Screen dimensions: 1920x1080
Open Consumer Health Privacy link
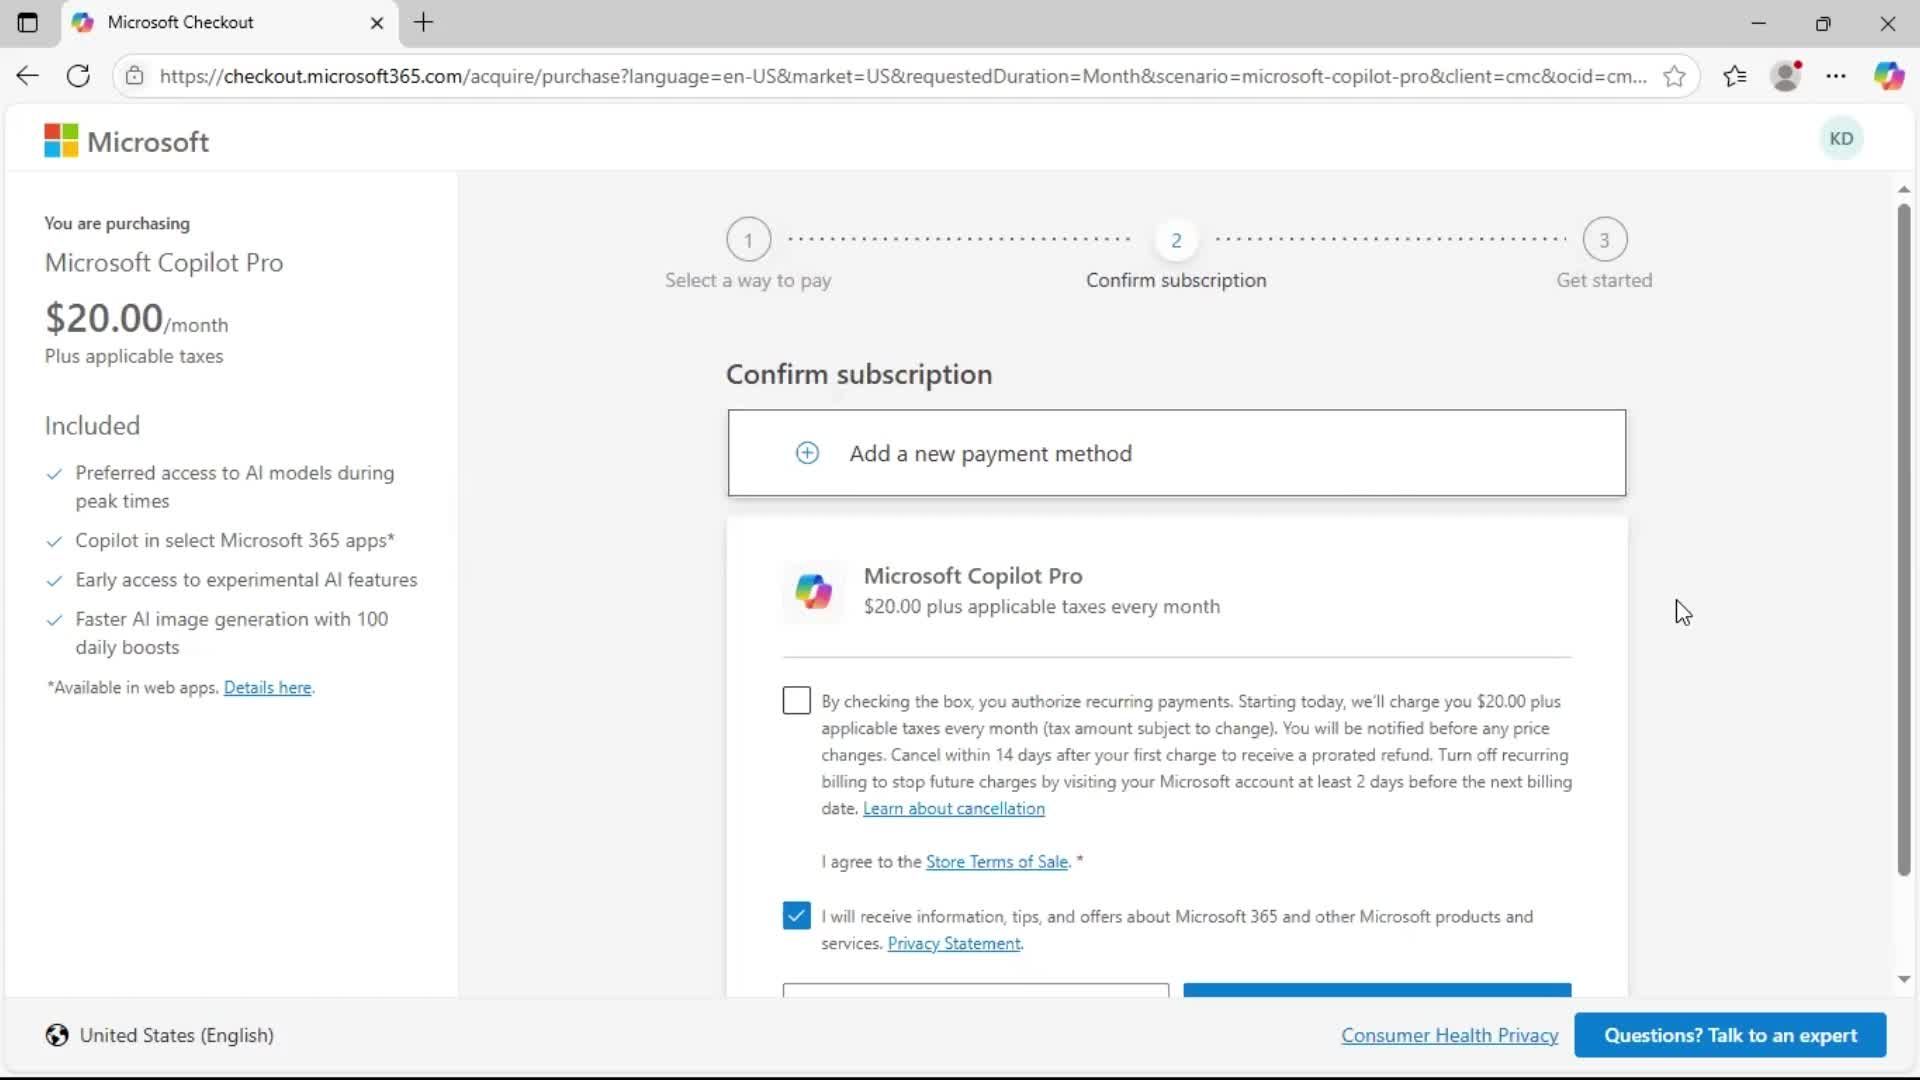point(1449,1035)
